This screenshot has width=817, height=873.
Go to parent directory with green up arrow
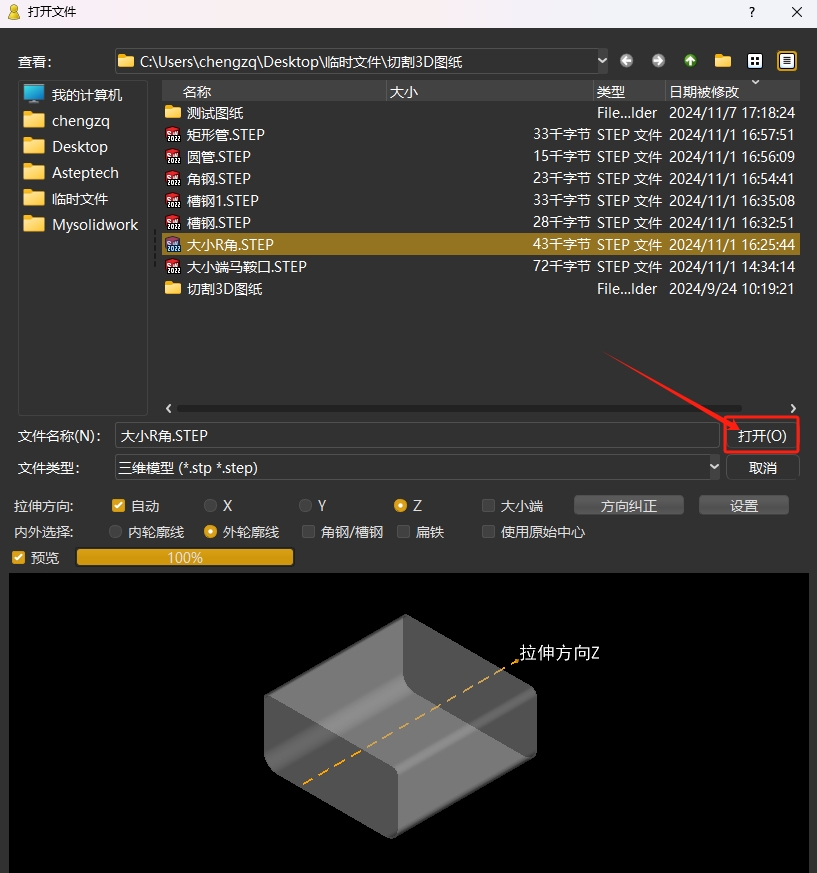(x=690, y=61)
